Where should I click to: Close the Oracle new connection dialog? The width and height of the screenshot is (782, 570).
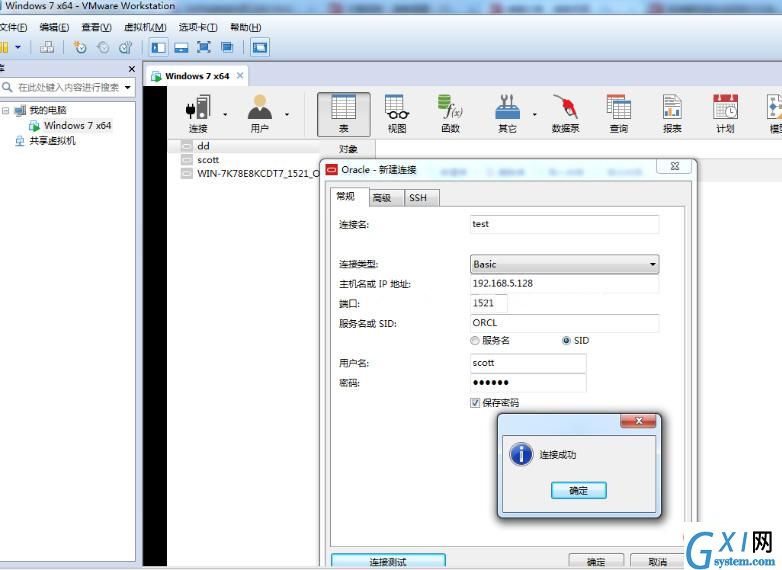pos(675,166)
